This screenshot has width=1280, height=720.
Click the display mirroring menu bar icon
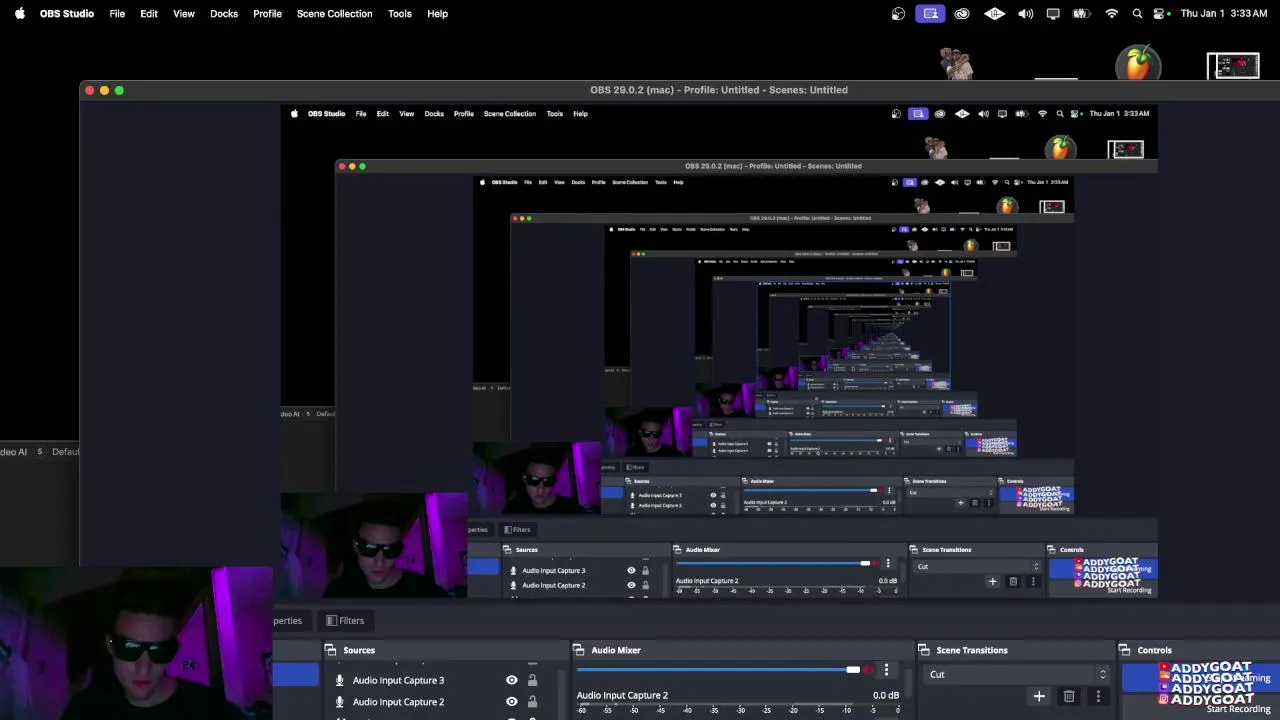[1053, 14]
